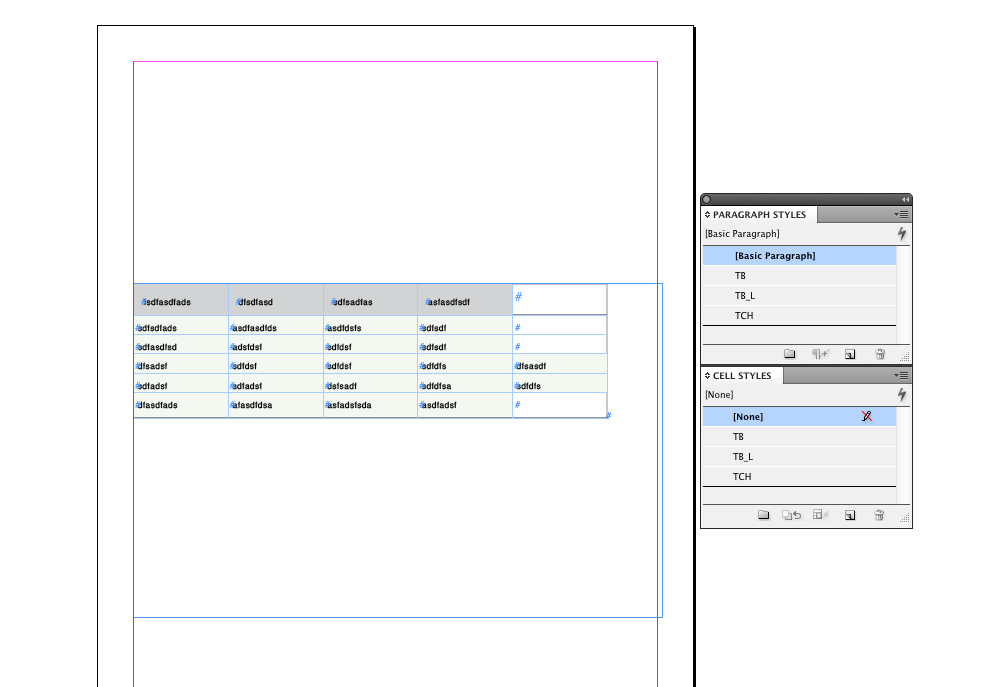
Task: Click the Cell Styles Quick Apply lightning
Action: pos(903,394)
